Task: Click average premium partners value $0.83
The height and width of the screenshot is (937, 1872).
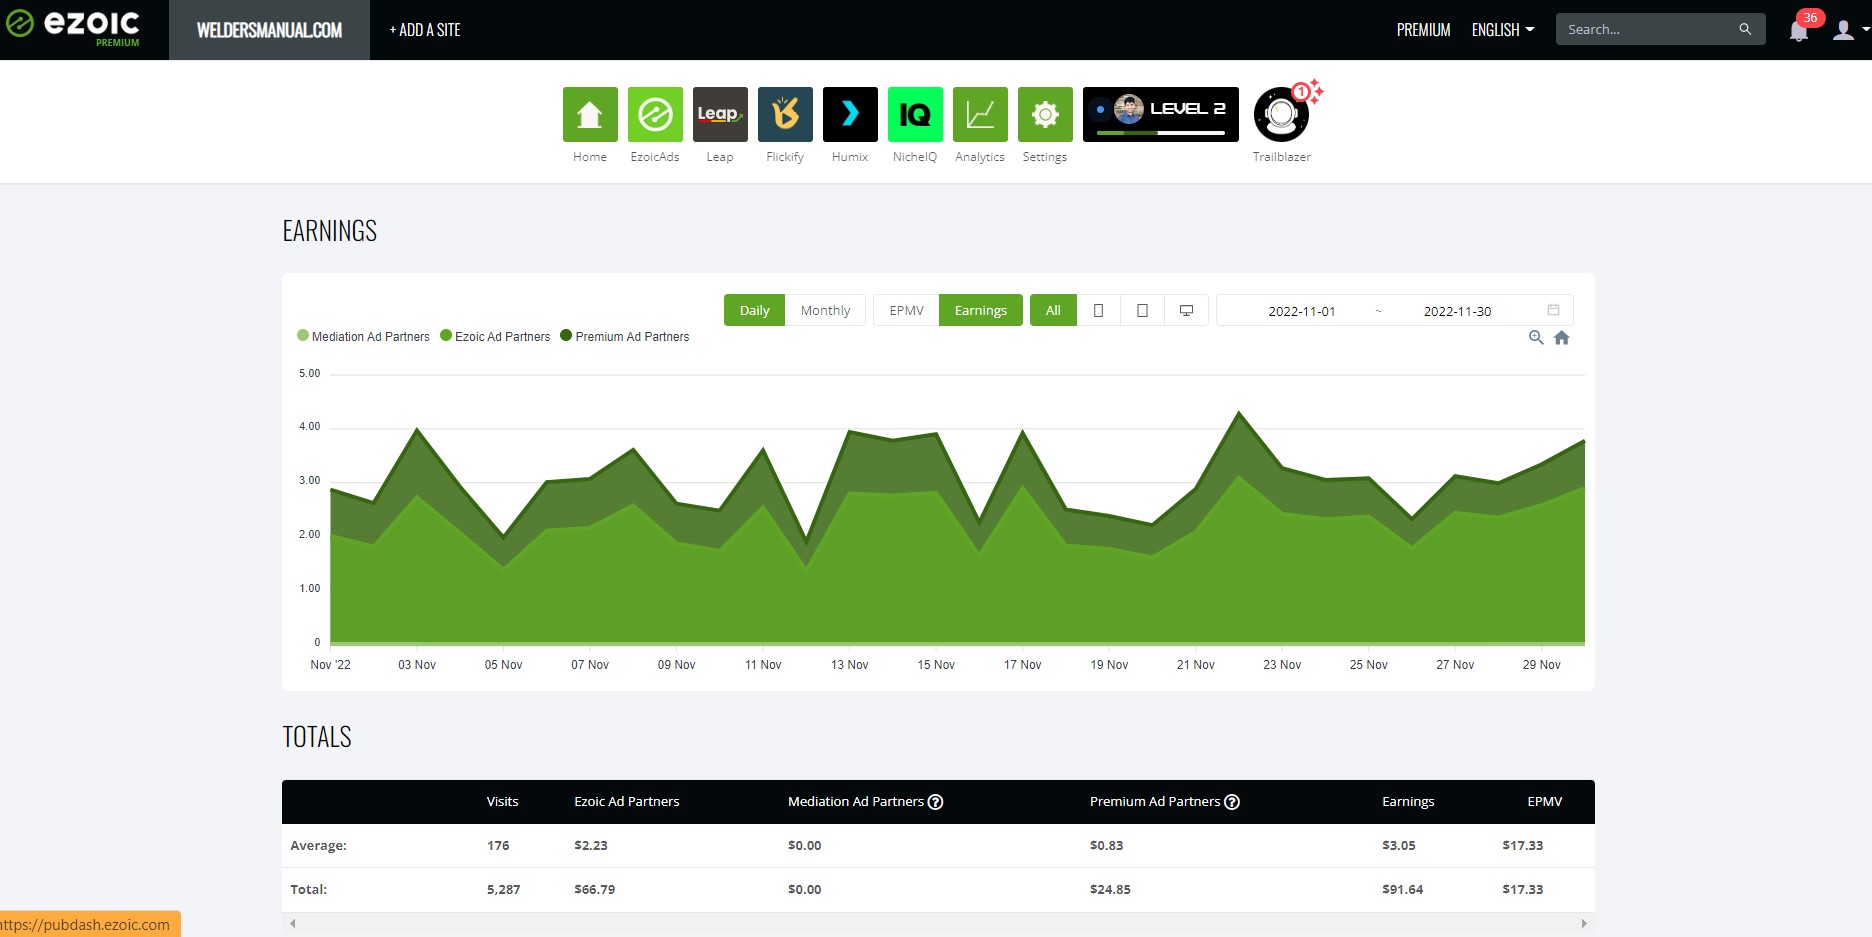Action: pos(1107,845)
